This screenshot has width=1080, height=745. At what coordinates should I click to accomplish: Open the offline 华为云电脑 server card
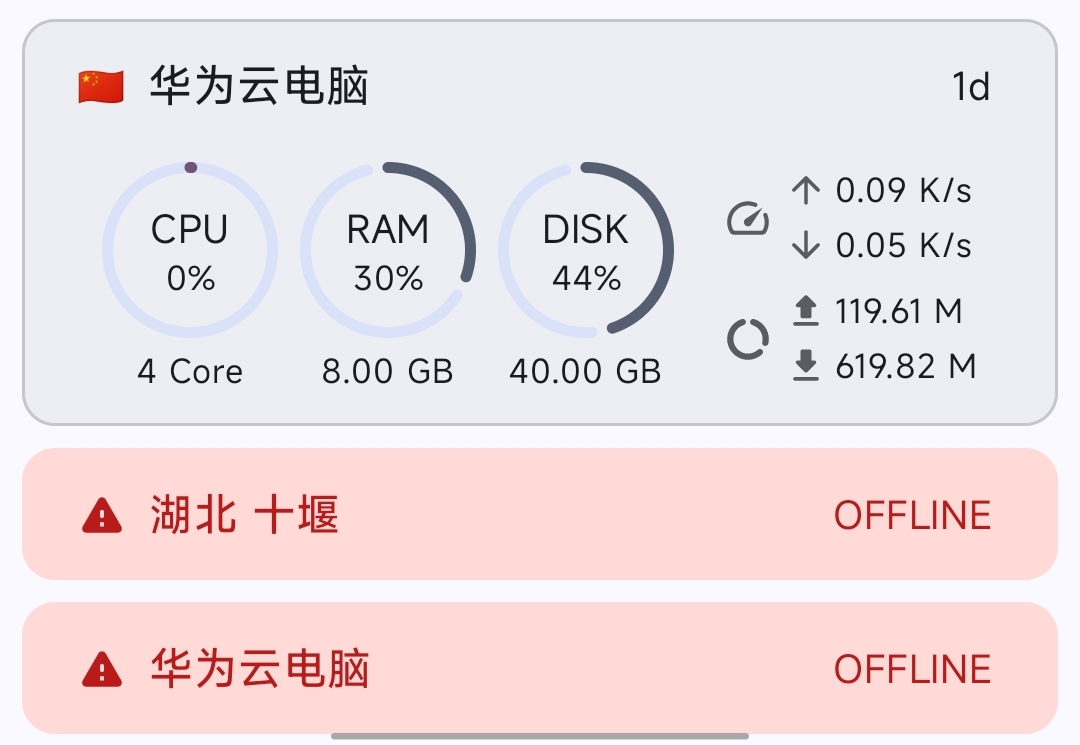click(x=540, y=668)
